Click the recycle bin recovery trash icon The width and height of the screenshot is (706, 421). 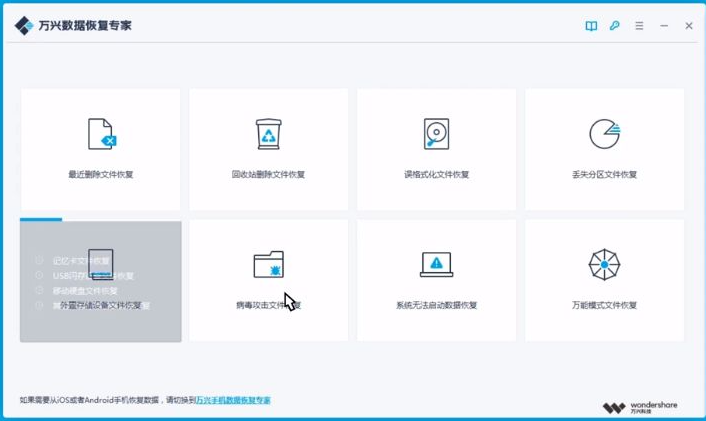[x=268, y=133]
